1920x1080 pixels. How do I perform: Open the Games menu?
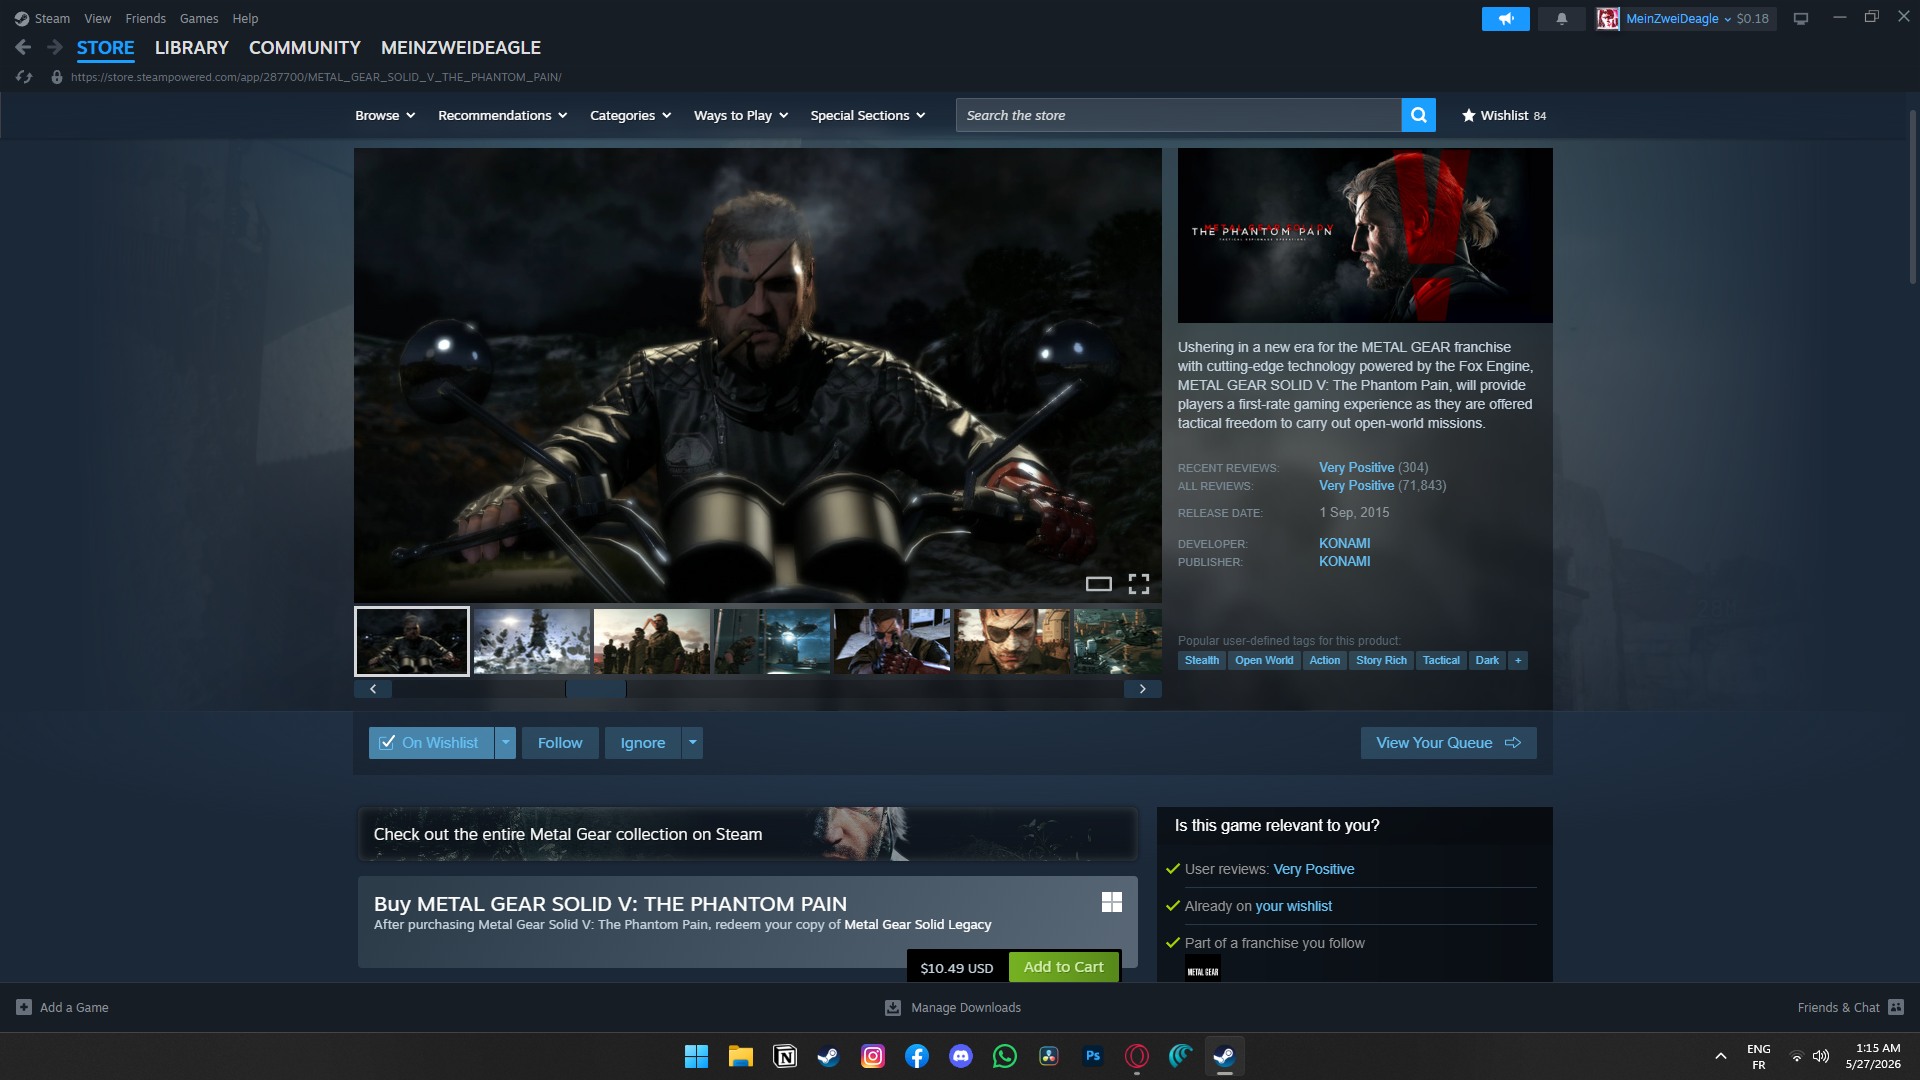point(199,18)
